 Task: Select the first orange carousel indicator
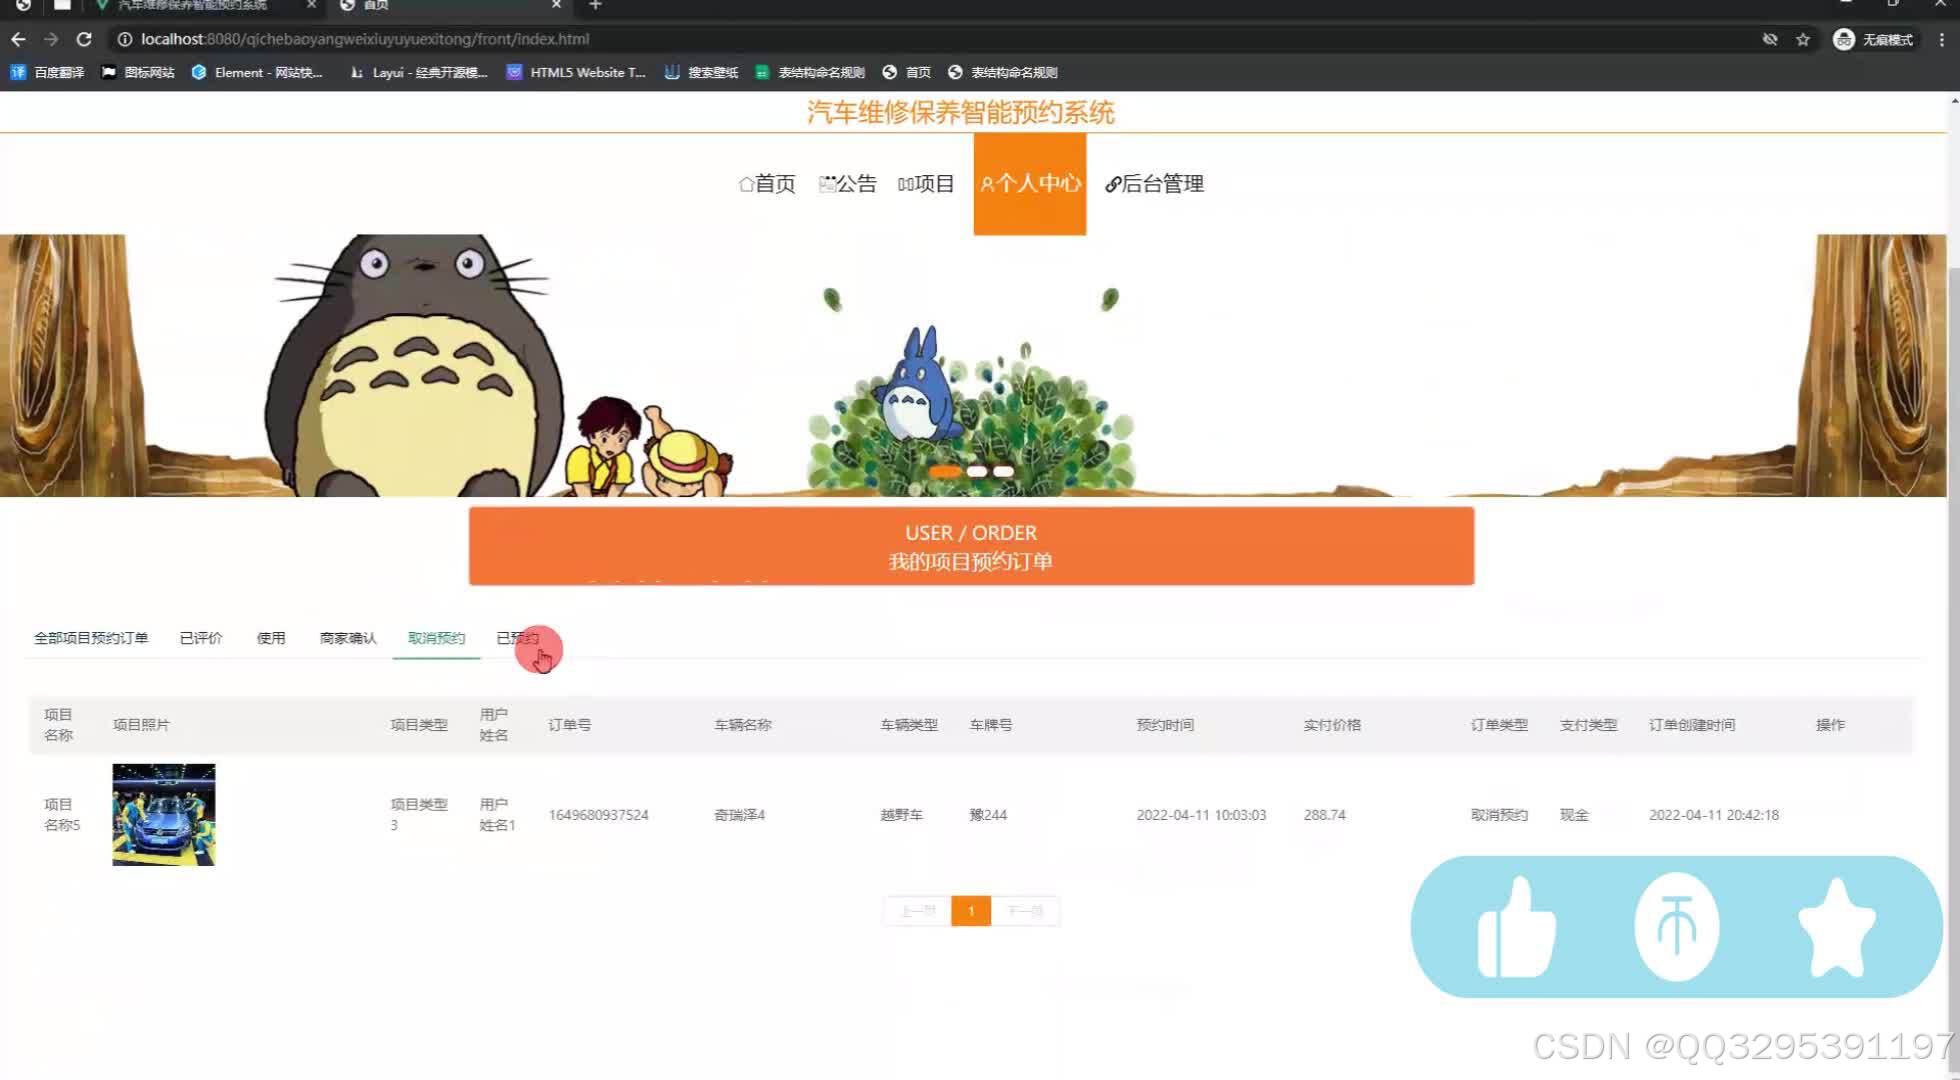click(x=945, y=471)
